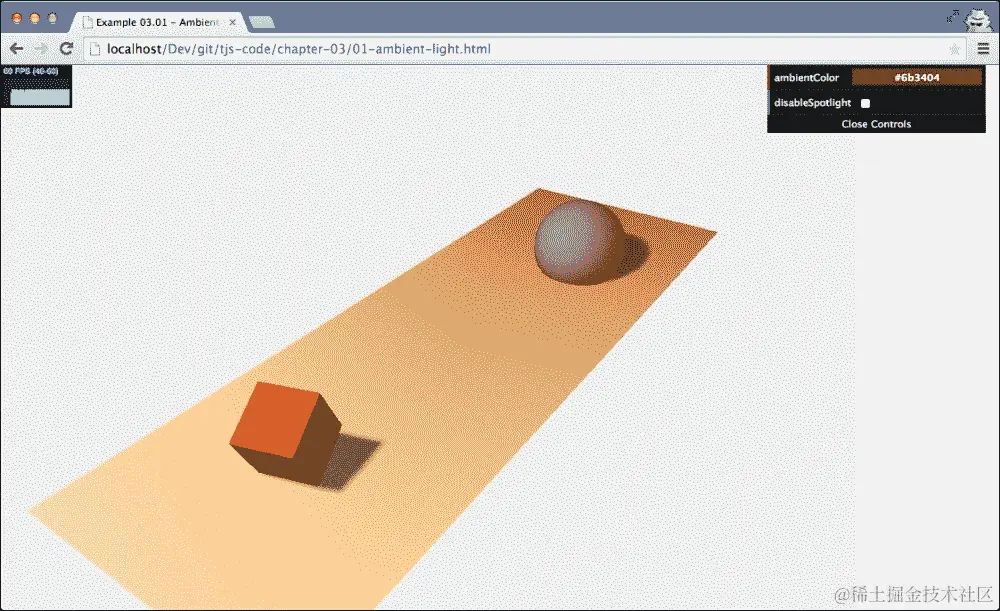The height and width of the screenshot is (611, 1000).
Task: Click the ambientColor label text
Action: point(806,78)
